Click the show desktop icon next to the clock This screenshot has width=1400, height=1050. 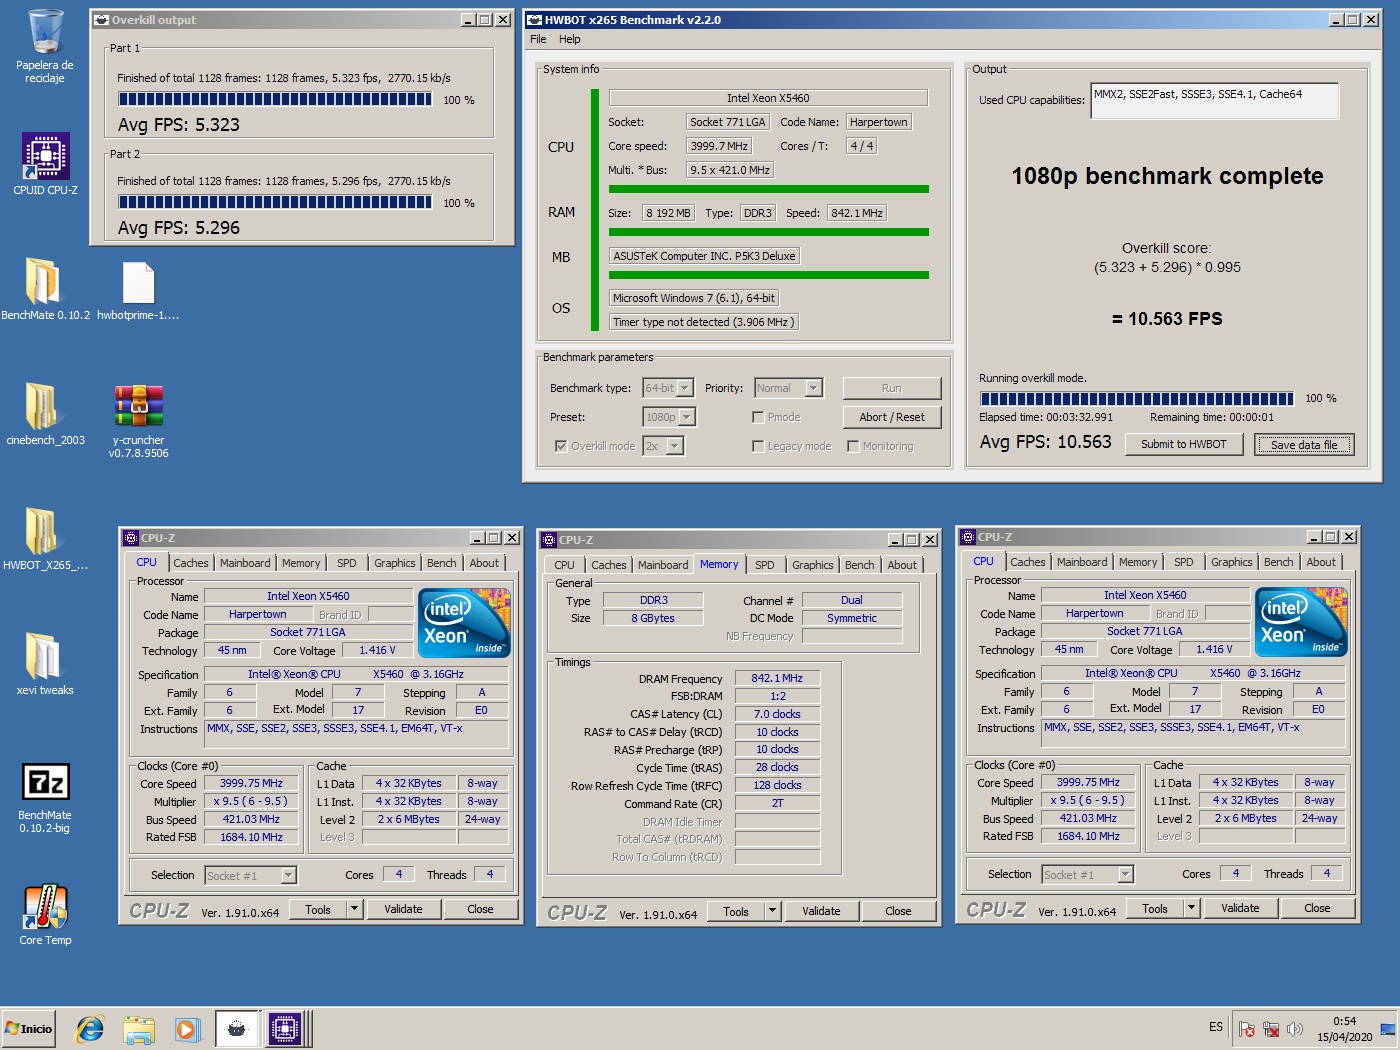(x=1387, y=1028)
